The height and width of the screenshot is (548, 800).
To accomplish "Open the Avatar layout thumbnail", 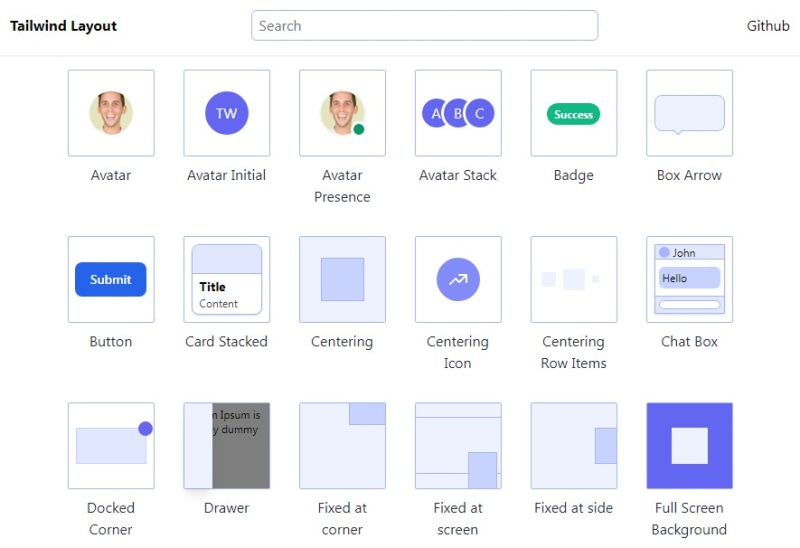I will pyautogui.click(x=111, y=113).
